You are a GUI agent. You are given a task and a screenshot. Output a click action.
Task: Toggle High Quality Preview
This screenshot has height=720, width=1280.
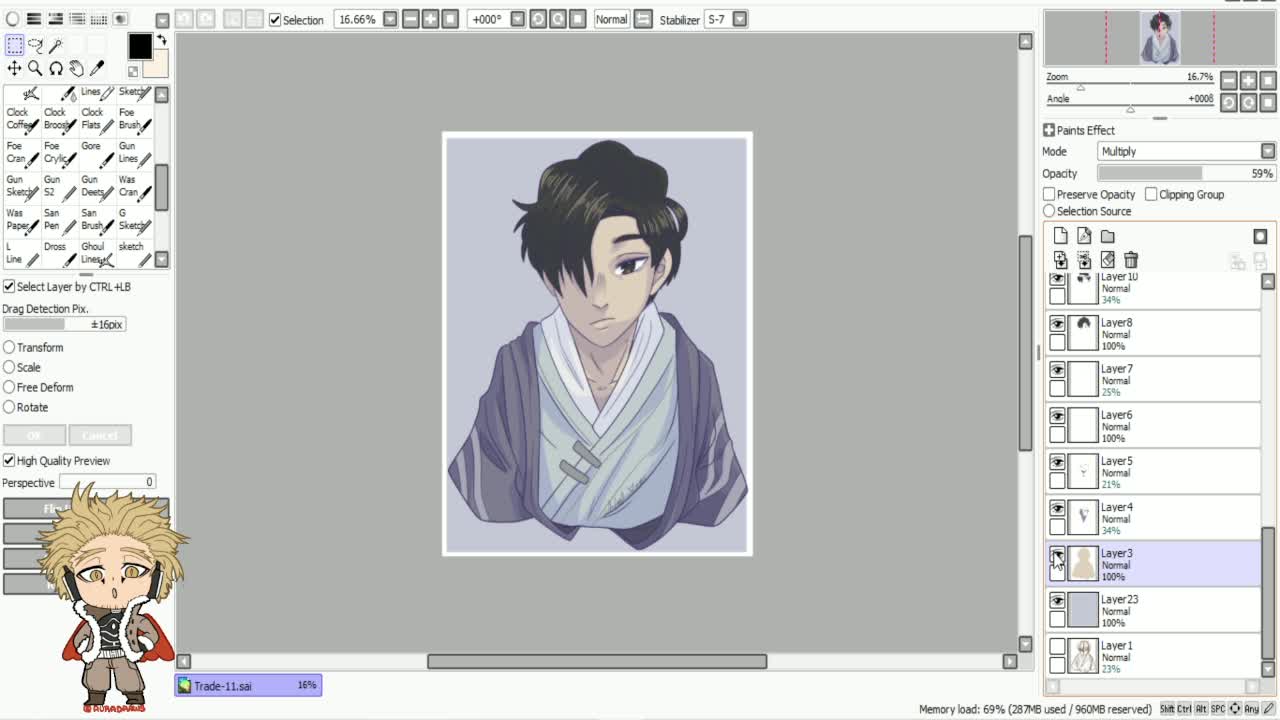(9, 461)
